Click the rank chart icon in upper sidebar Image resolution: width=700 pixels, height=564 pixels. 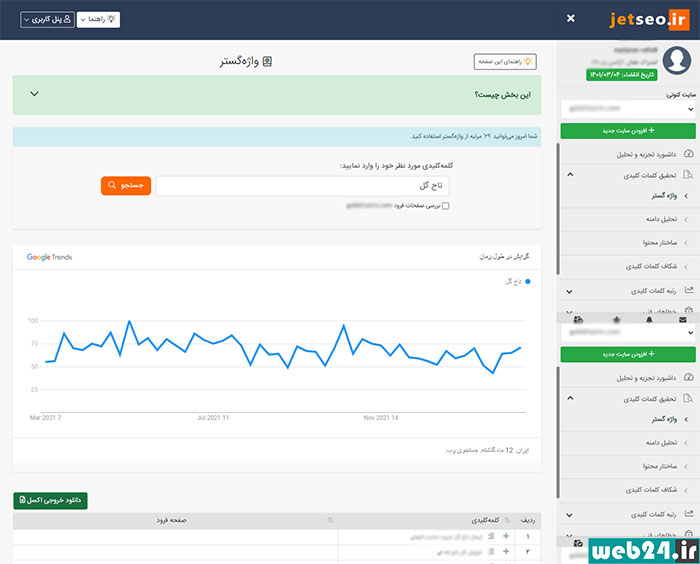tap(688, 290)
